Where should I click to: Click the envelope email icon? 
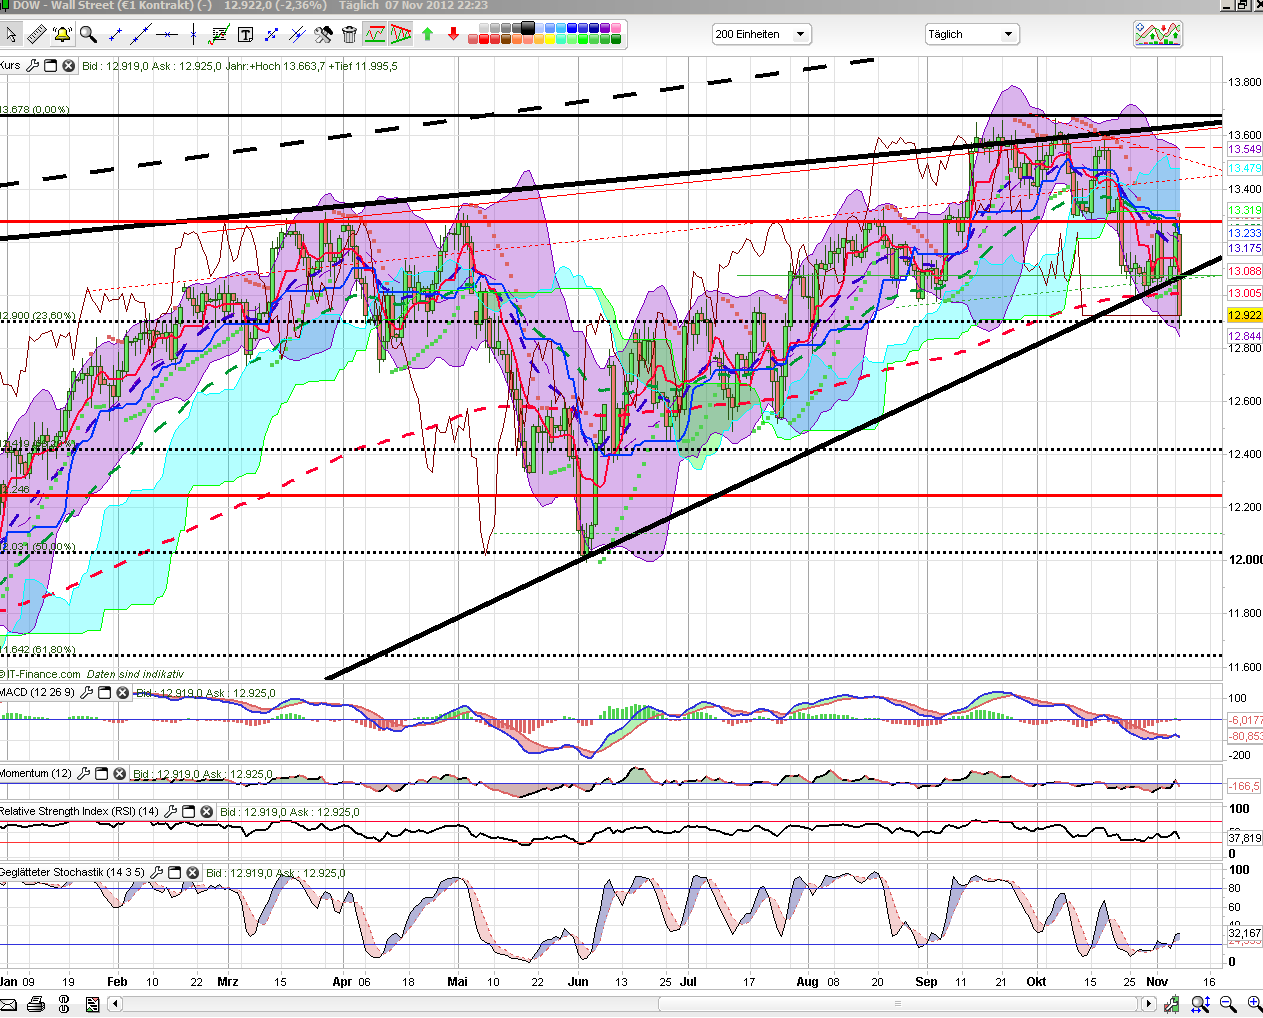pos(8,1004)
